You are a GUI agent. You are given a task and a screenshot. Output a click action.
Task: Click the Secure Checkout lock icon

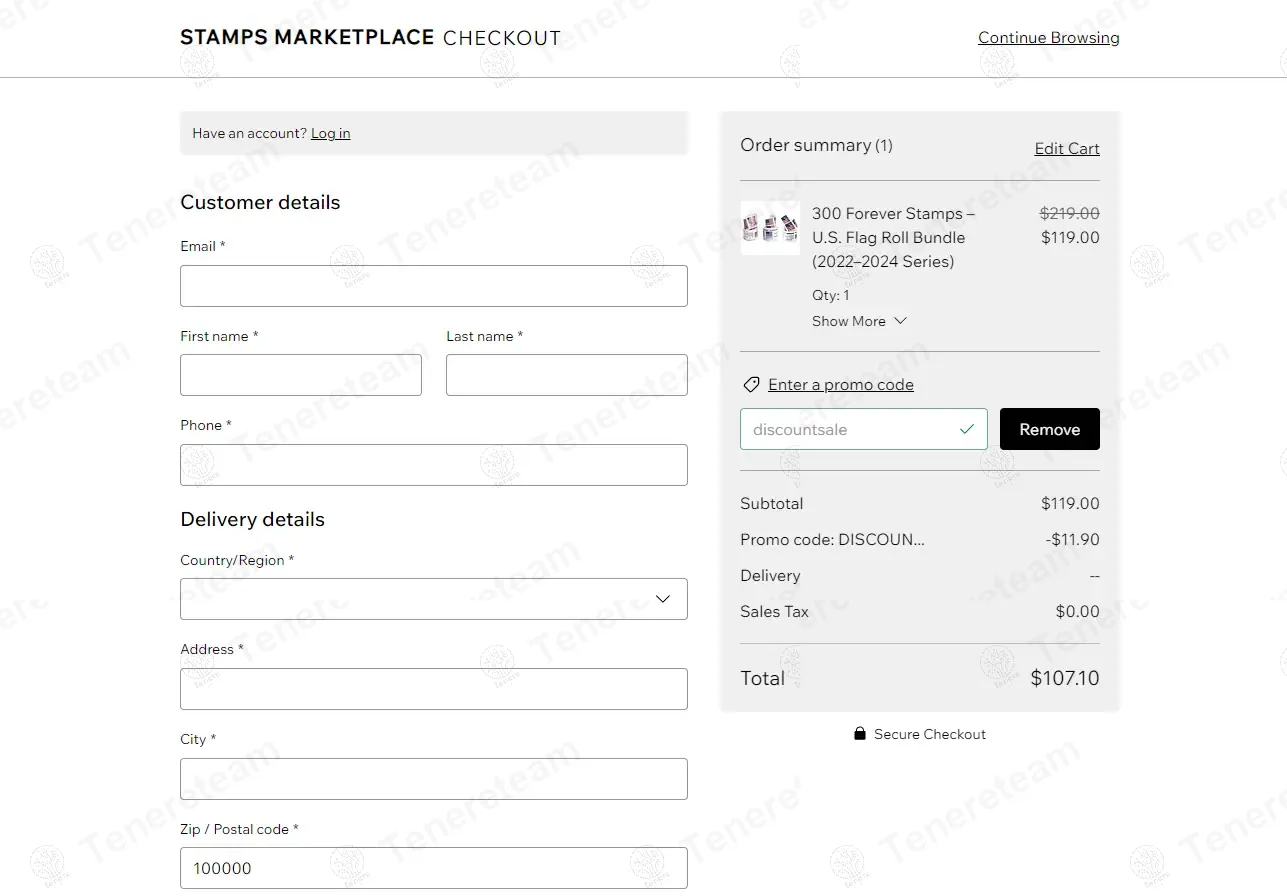(859, 734)
